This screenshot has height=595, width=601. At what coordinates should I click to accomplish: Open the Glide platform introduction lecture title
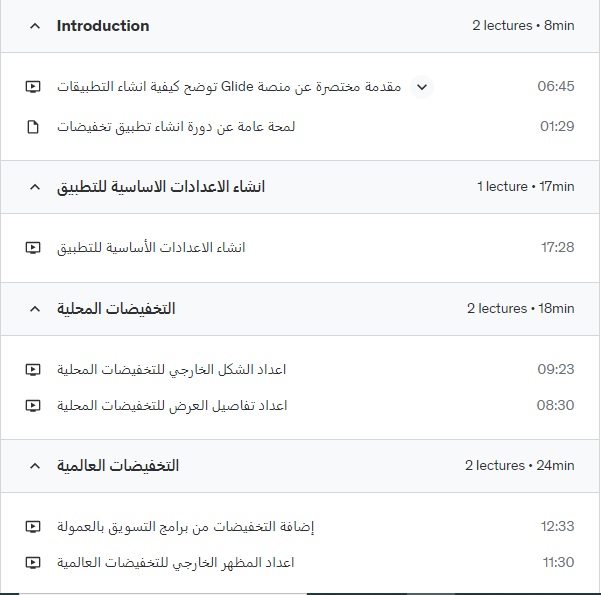click(229, 87)
